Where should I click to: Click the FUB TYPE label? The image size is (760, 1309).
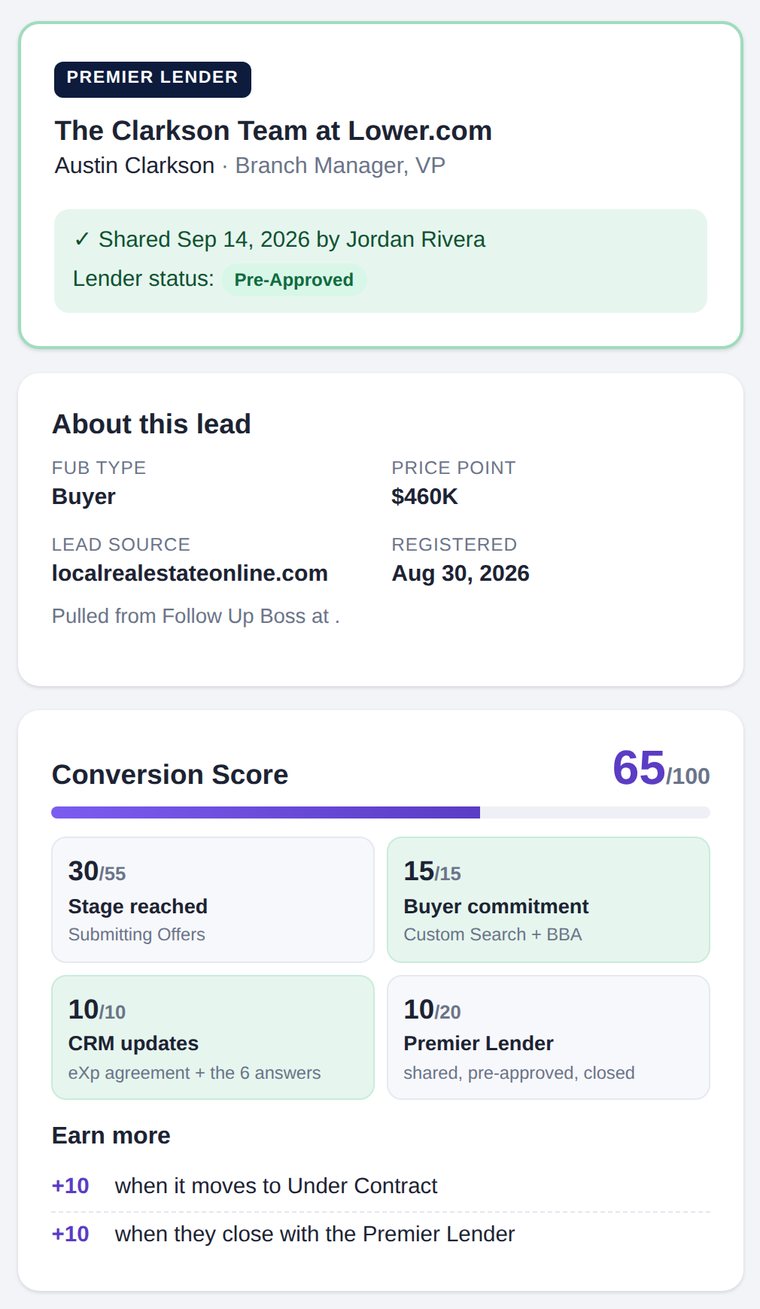coord(99,467)
